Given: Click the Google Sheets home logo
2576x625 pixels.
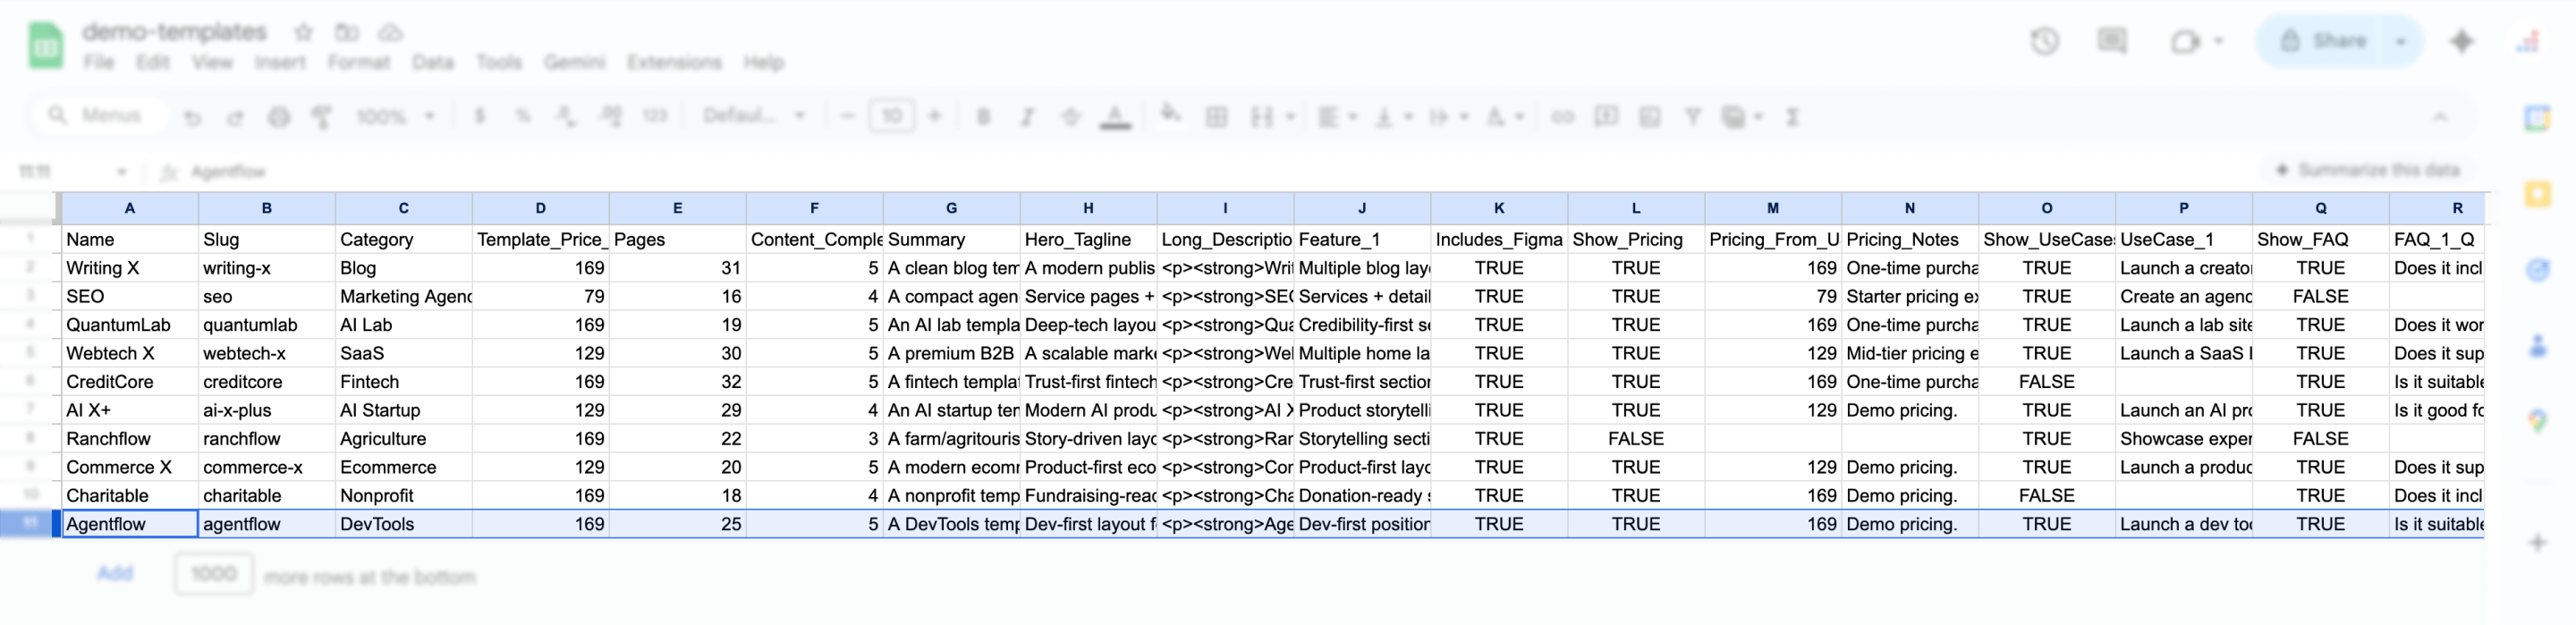Looking at the screenshot, I should point(45,46).
